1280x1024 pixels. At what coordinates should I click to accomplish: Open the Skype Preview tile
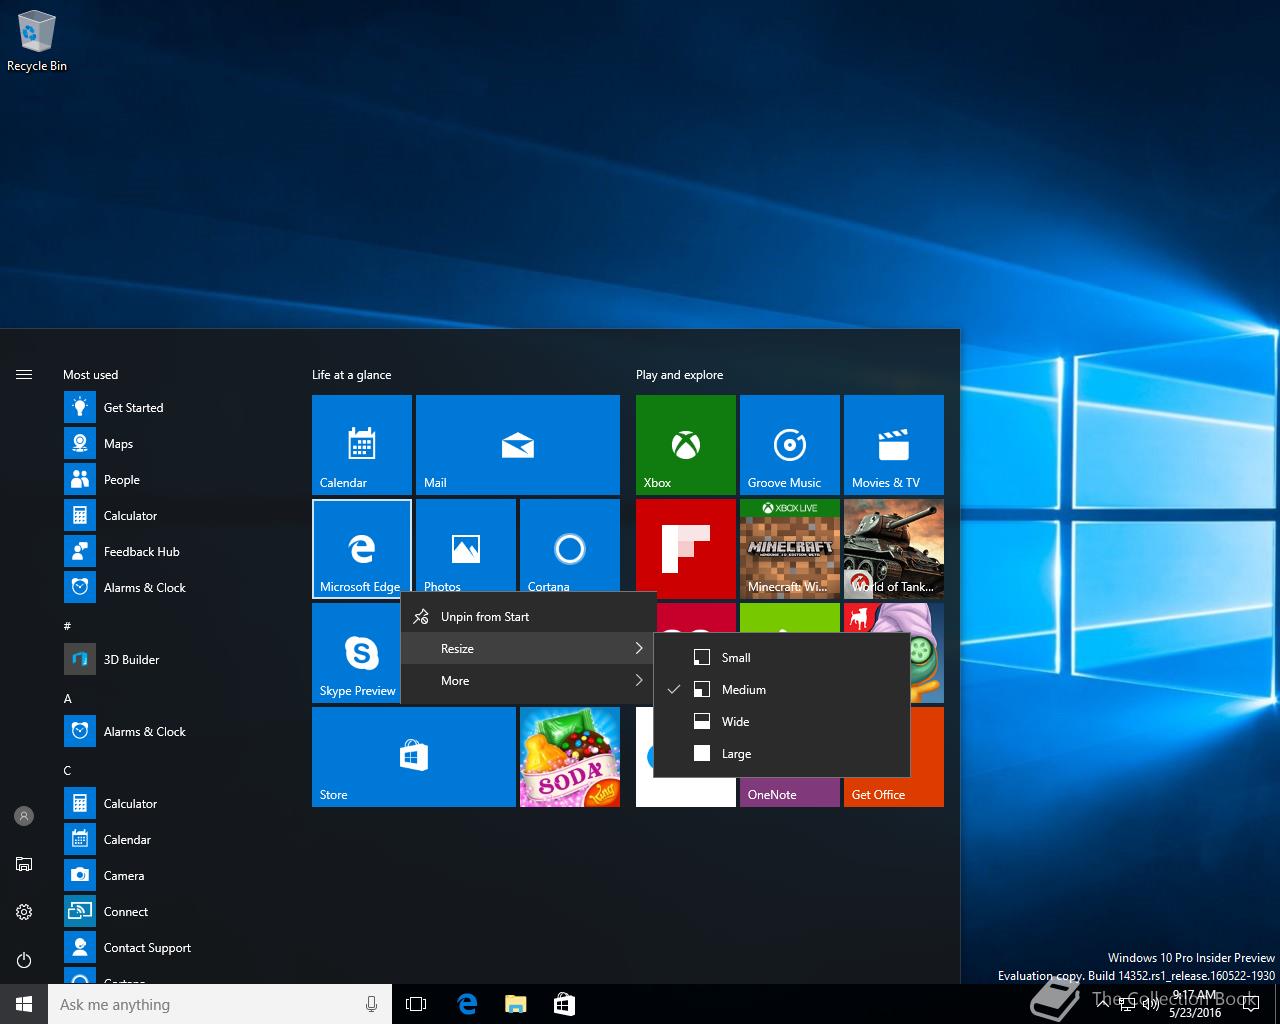356,653
